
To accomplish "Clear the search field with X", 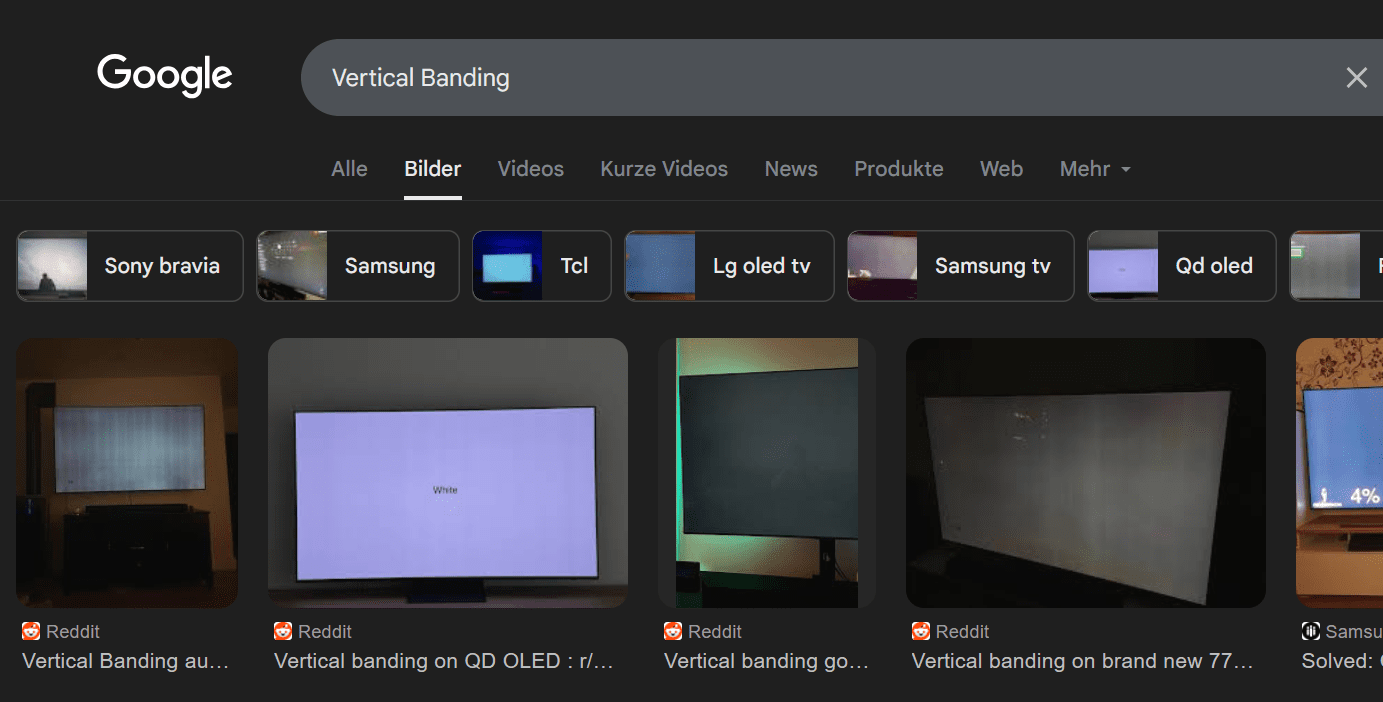I will tap(1356, 78).
